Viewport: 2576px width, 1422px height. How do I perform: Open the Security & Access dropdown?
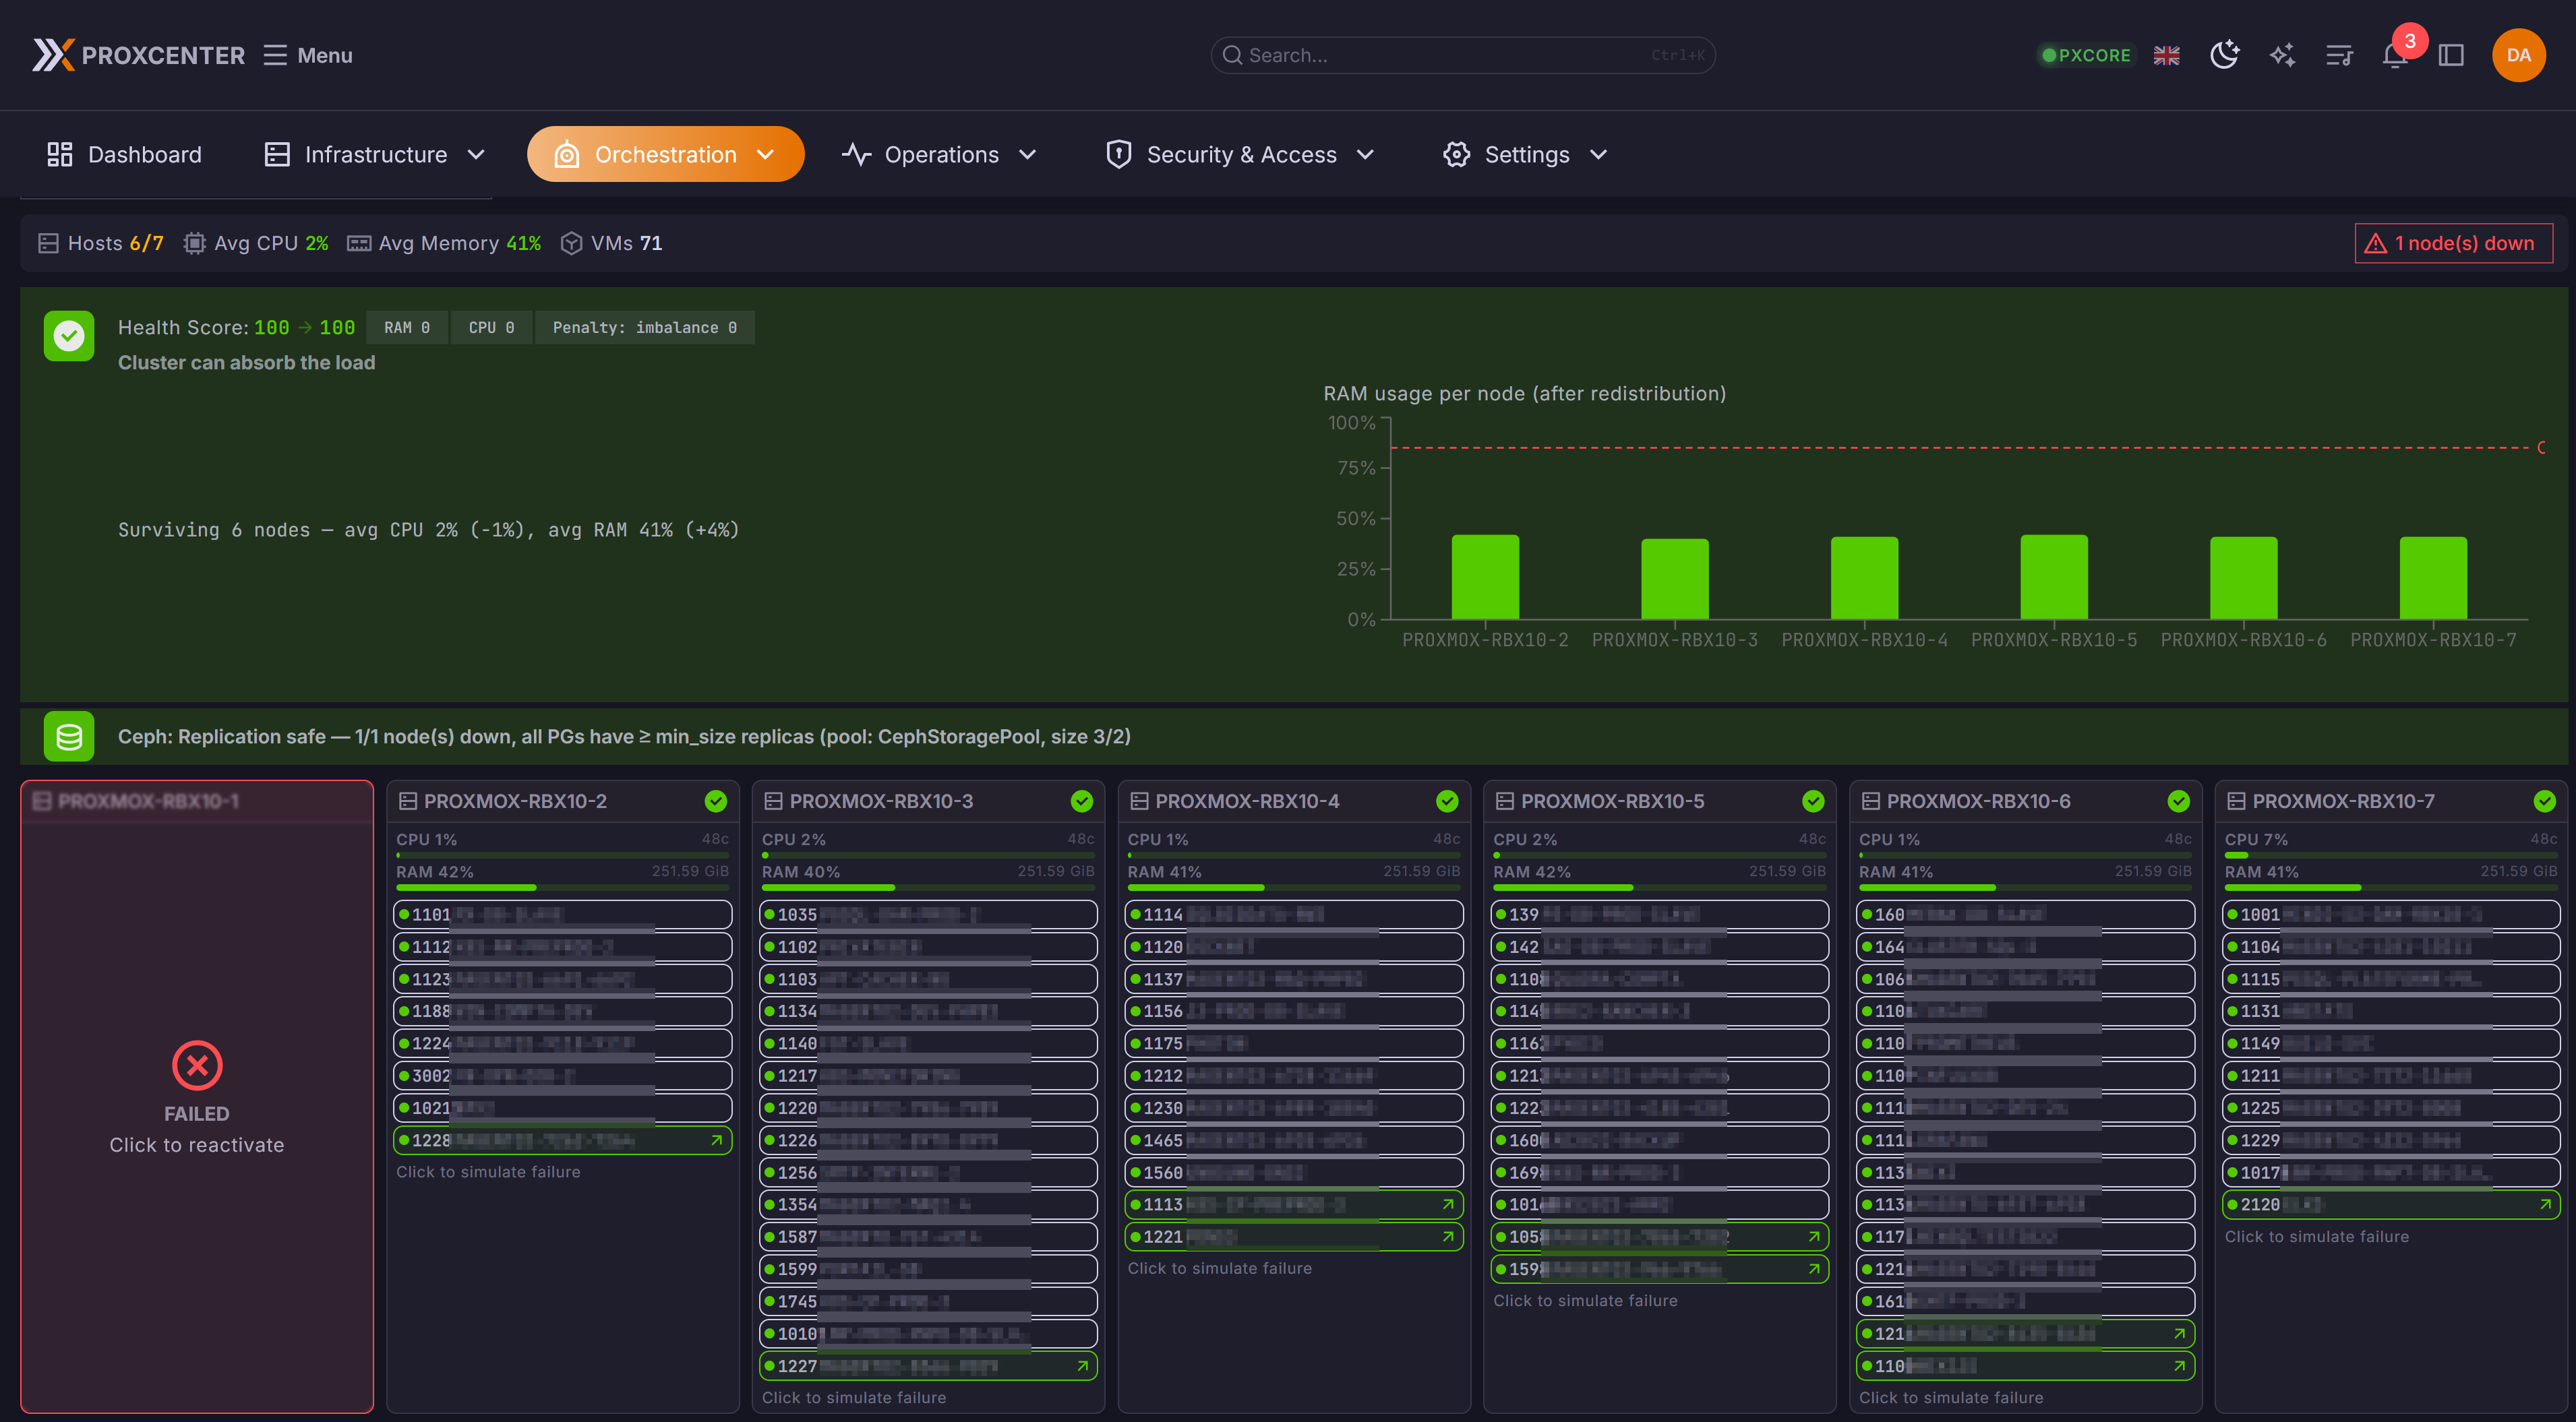pos(1240,154)
